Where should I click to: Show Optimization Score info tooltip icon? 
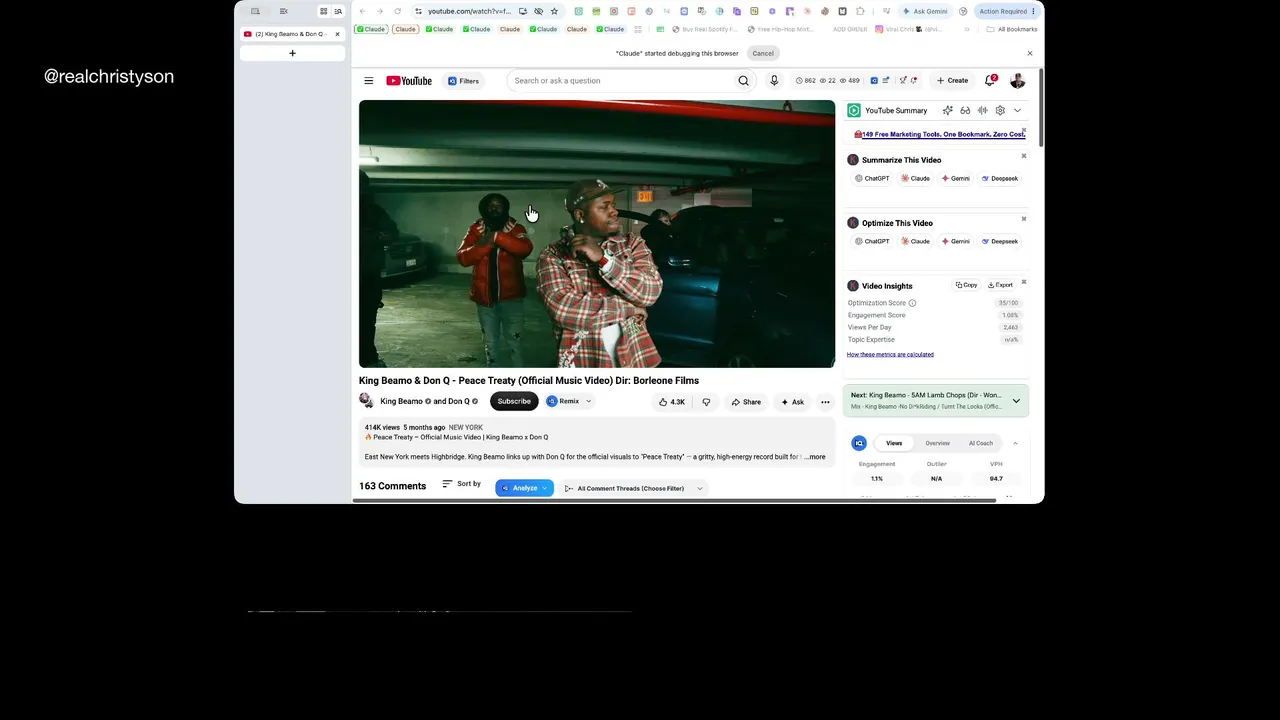pyautogui.click(x=912, y=303)
